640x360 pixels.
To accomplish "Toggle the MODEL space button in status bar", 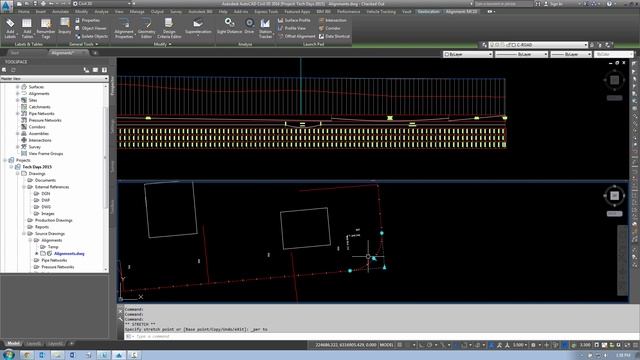I will click(x=386, y=345).
